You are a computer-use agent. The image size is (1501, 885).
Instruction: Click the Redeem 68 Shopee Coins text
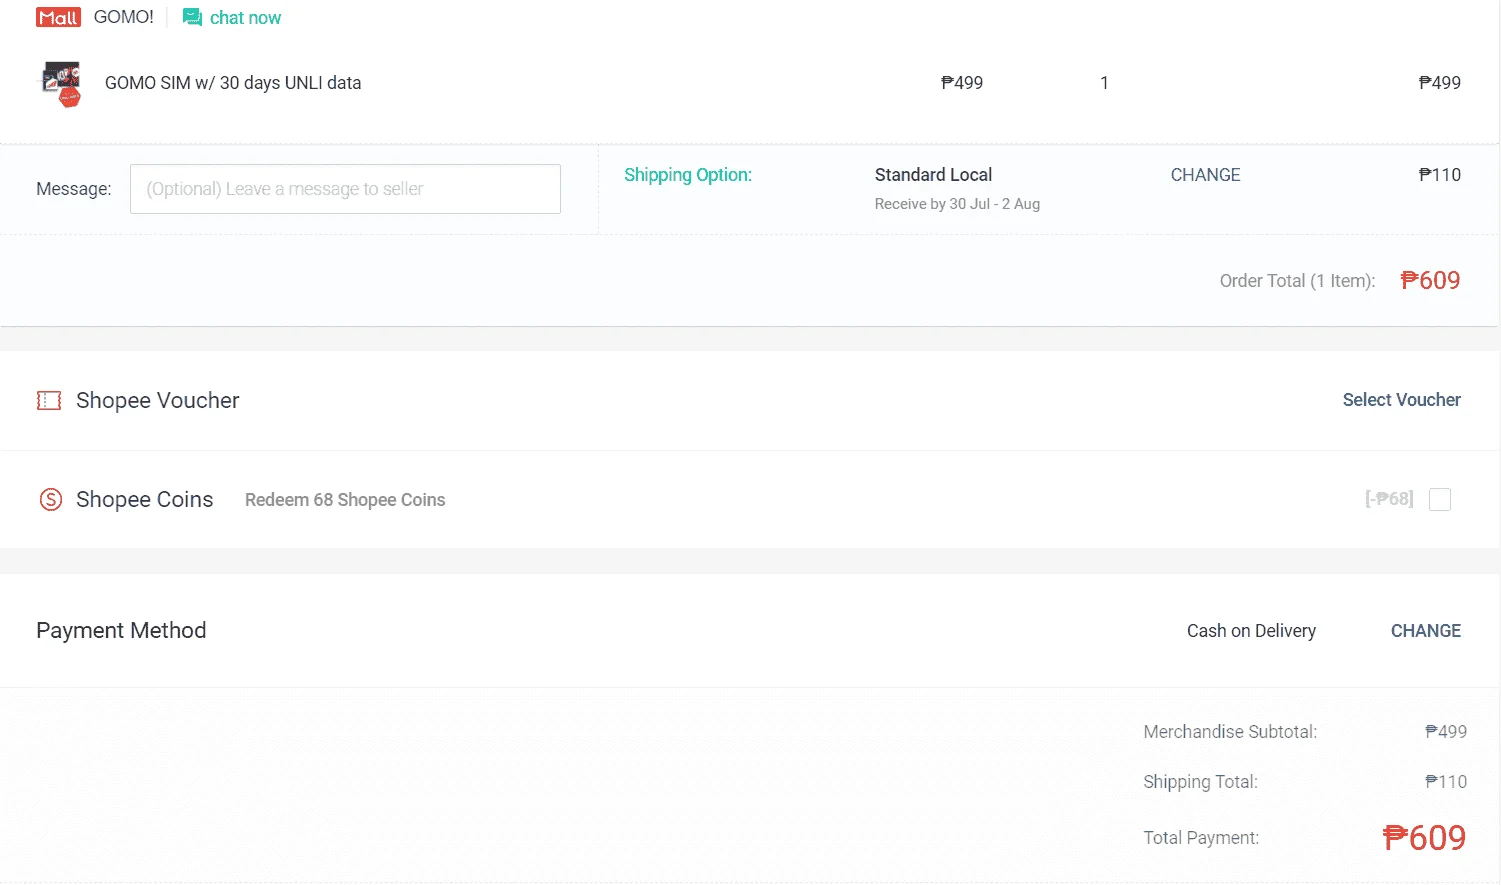coord(345,500)
